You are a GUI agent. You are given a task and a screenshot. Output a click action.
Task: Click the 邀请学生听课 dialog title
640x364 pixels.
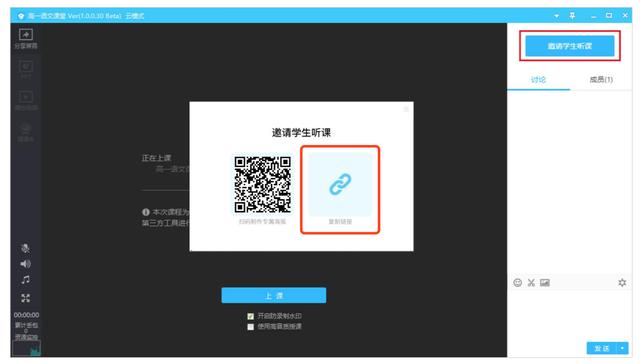tap(301, 133)
